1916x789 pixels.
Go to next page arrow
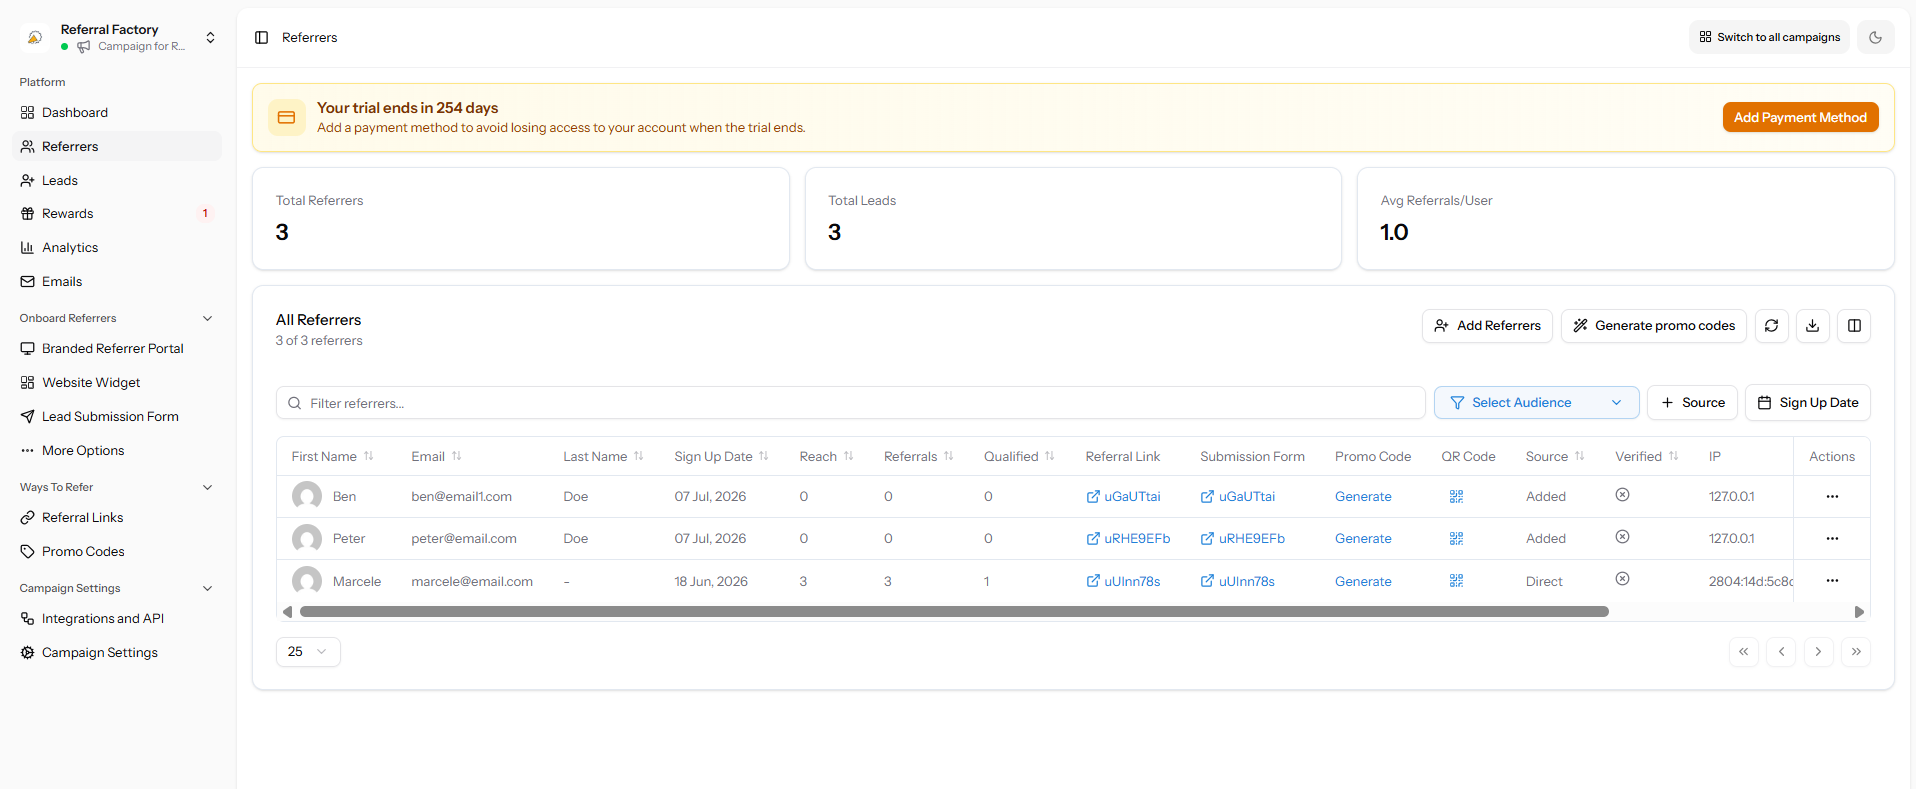click(1818, 652)
